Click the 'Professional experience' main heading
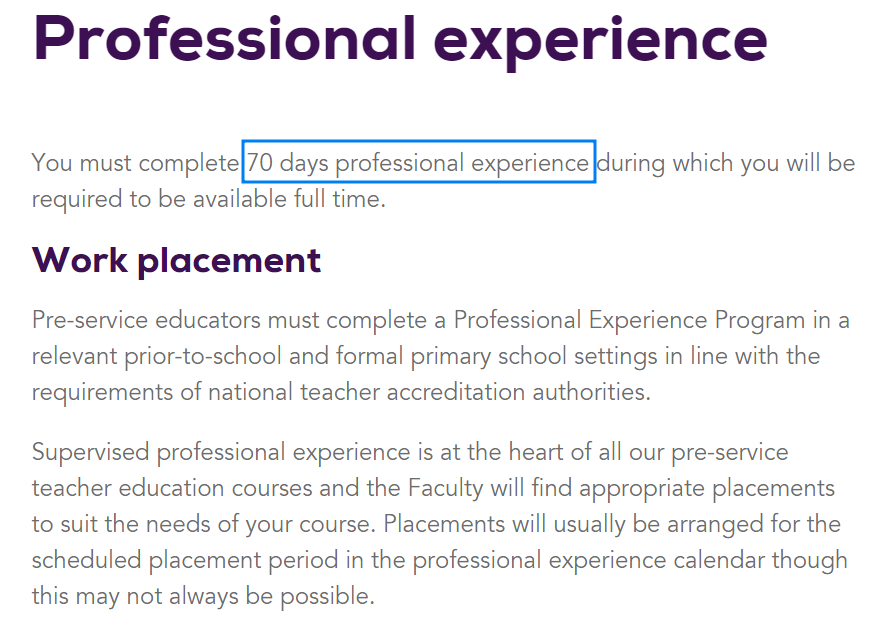Image resolution: width=876 pixels, height=619 pixels. (400, 40)
